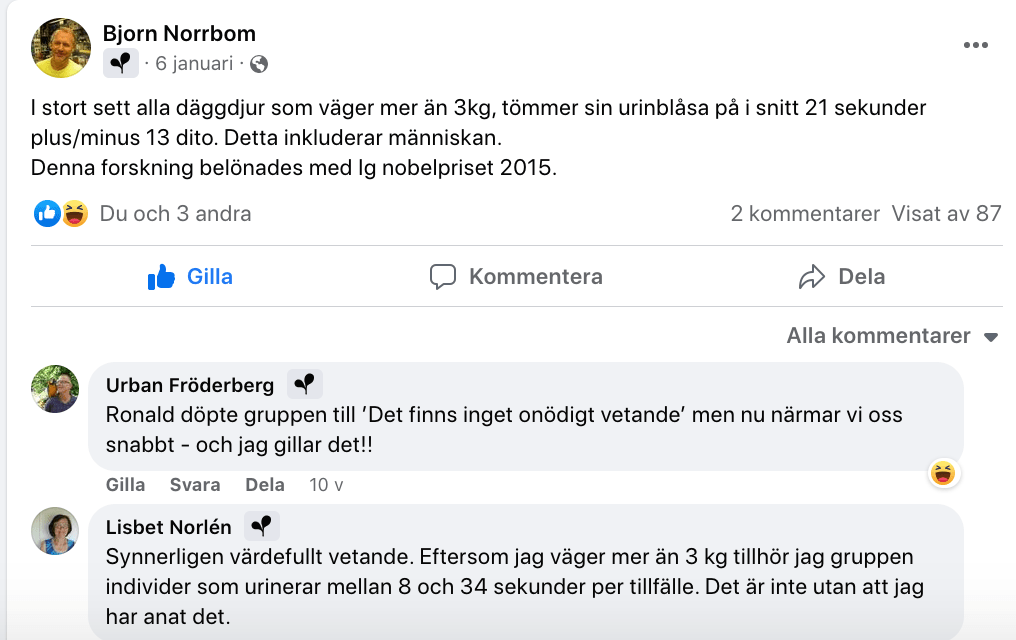Screen dimensions: 1016x640
Task: Click Svara under Urban's comment
Action: click(195, 485)
